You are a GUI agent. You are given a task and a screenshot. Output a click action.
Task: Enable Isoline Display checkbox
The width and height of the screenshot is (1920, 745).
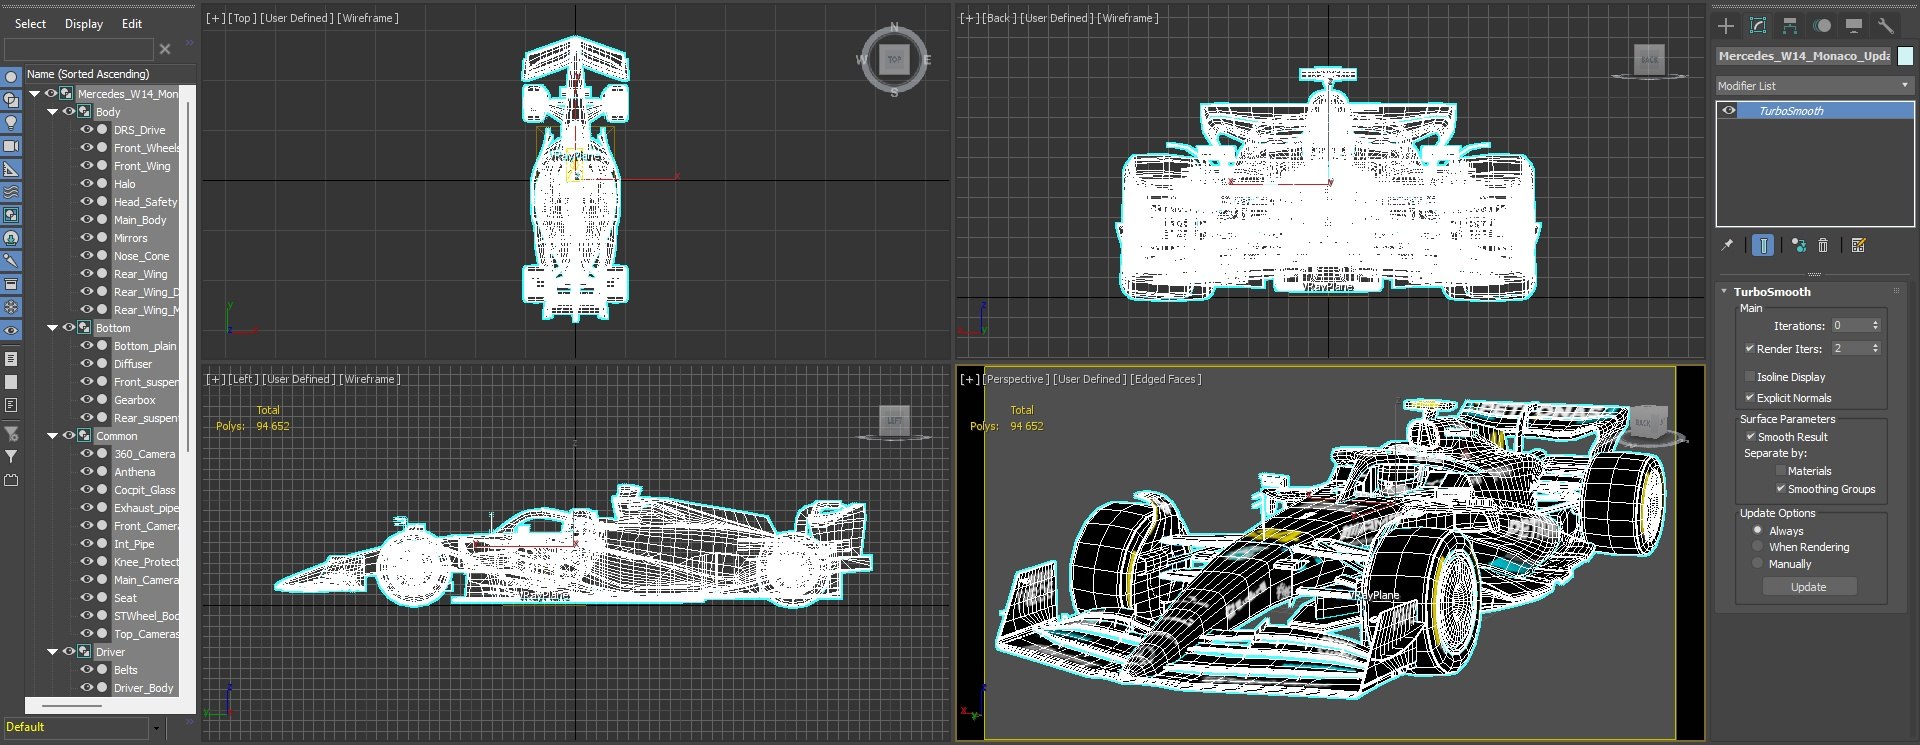pos(1750,377)
